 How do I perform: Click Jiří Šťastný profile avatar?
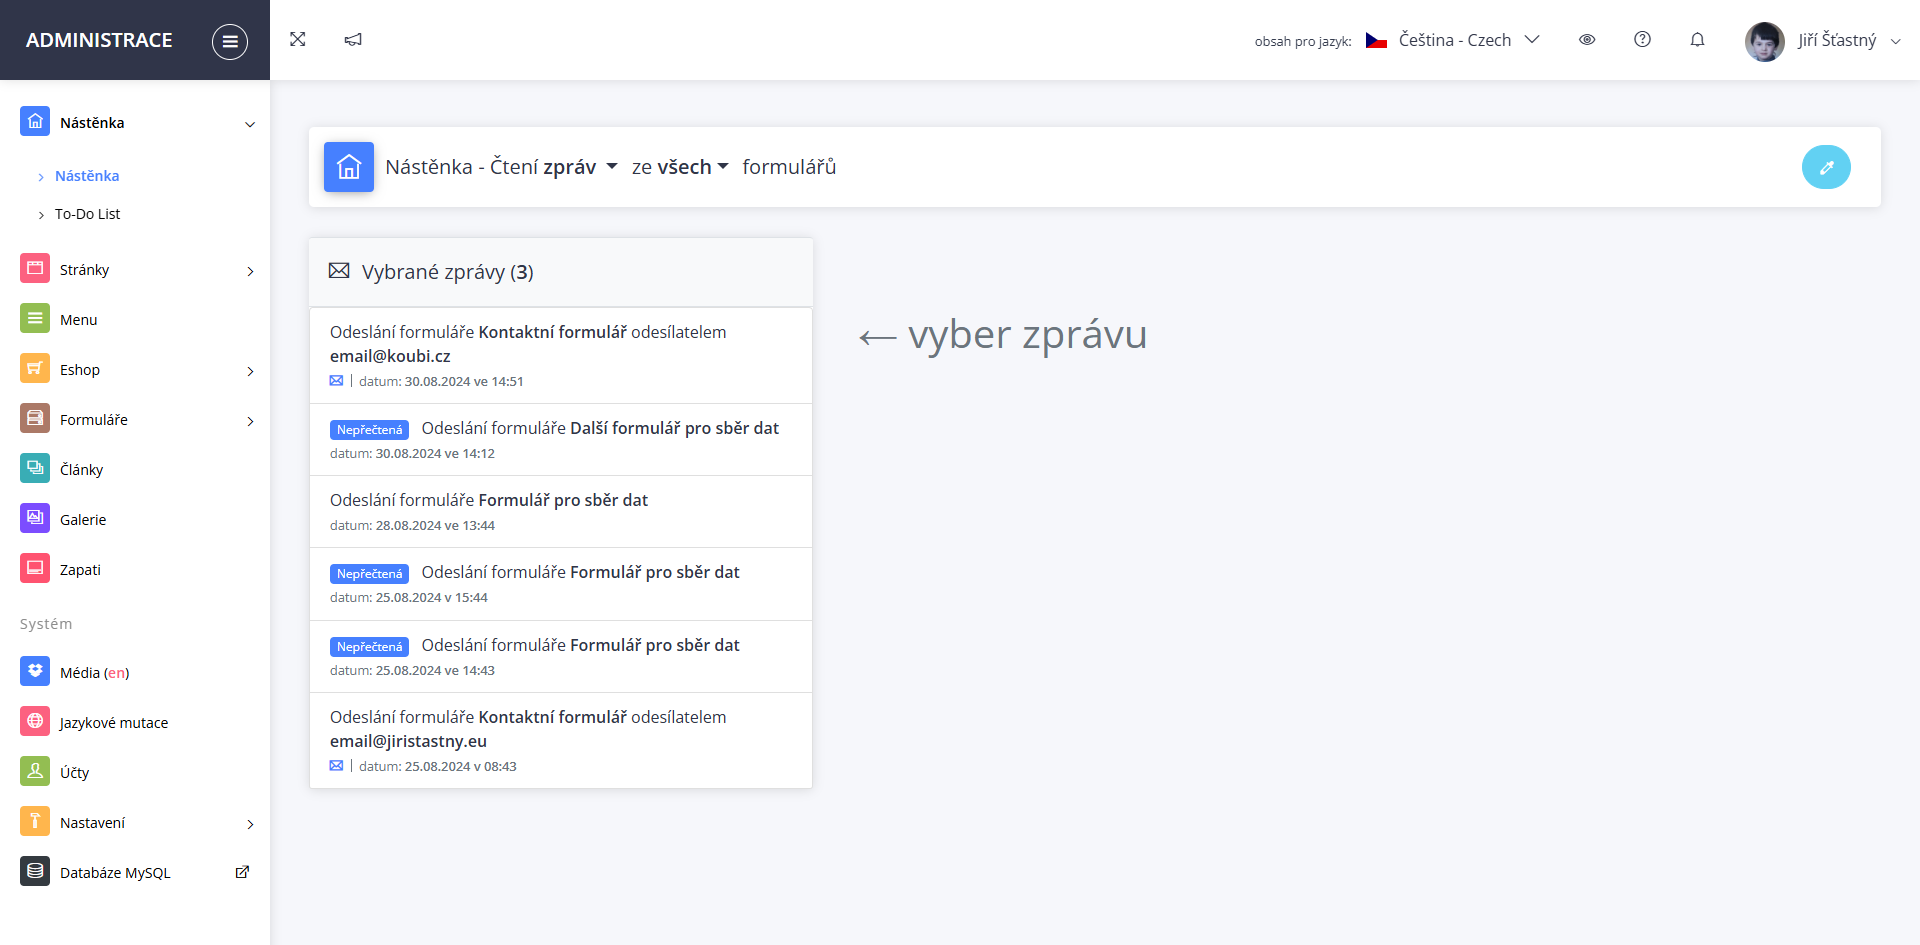1764,41
